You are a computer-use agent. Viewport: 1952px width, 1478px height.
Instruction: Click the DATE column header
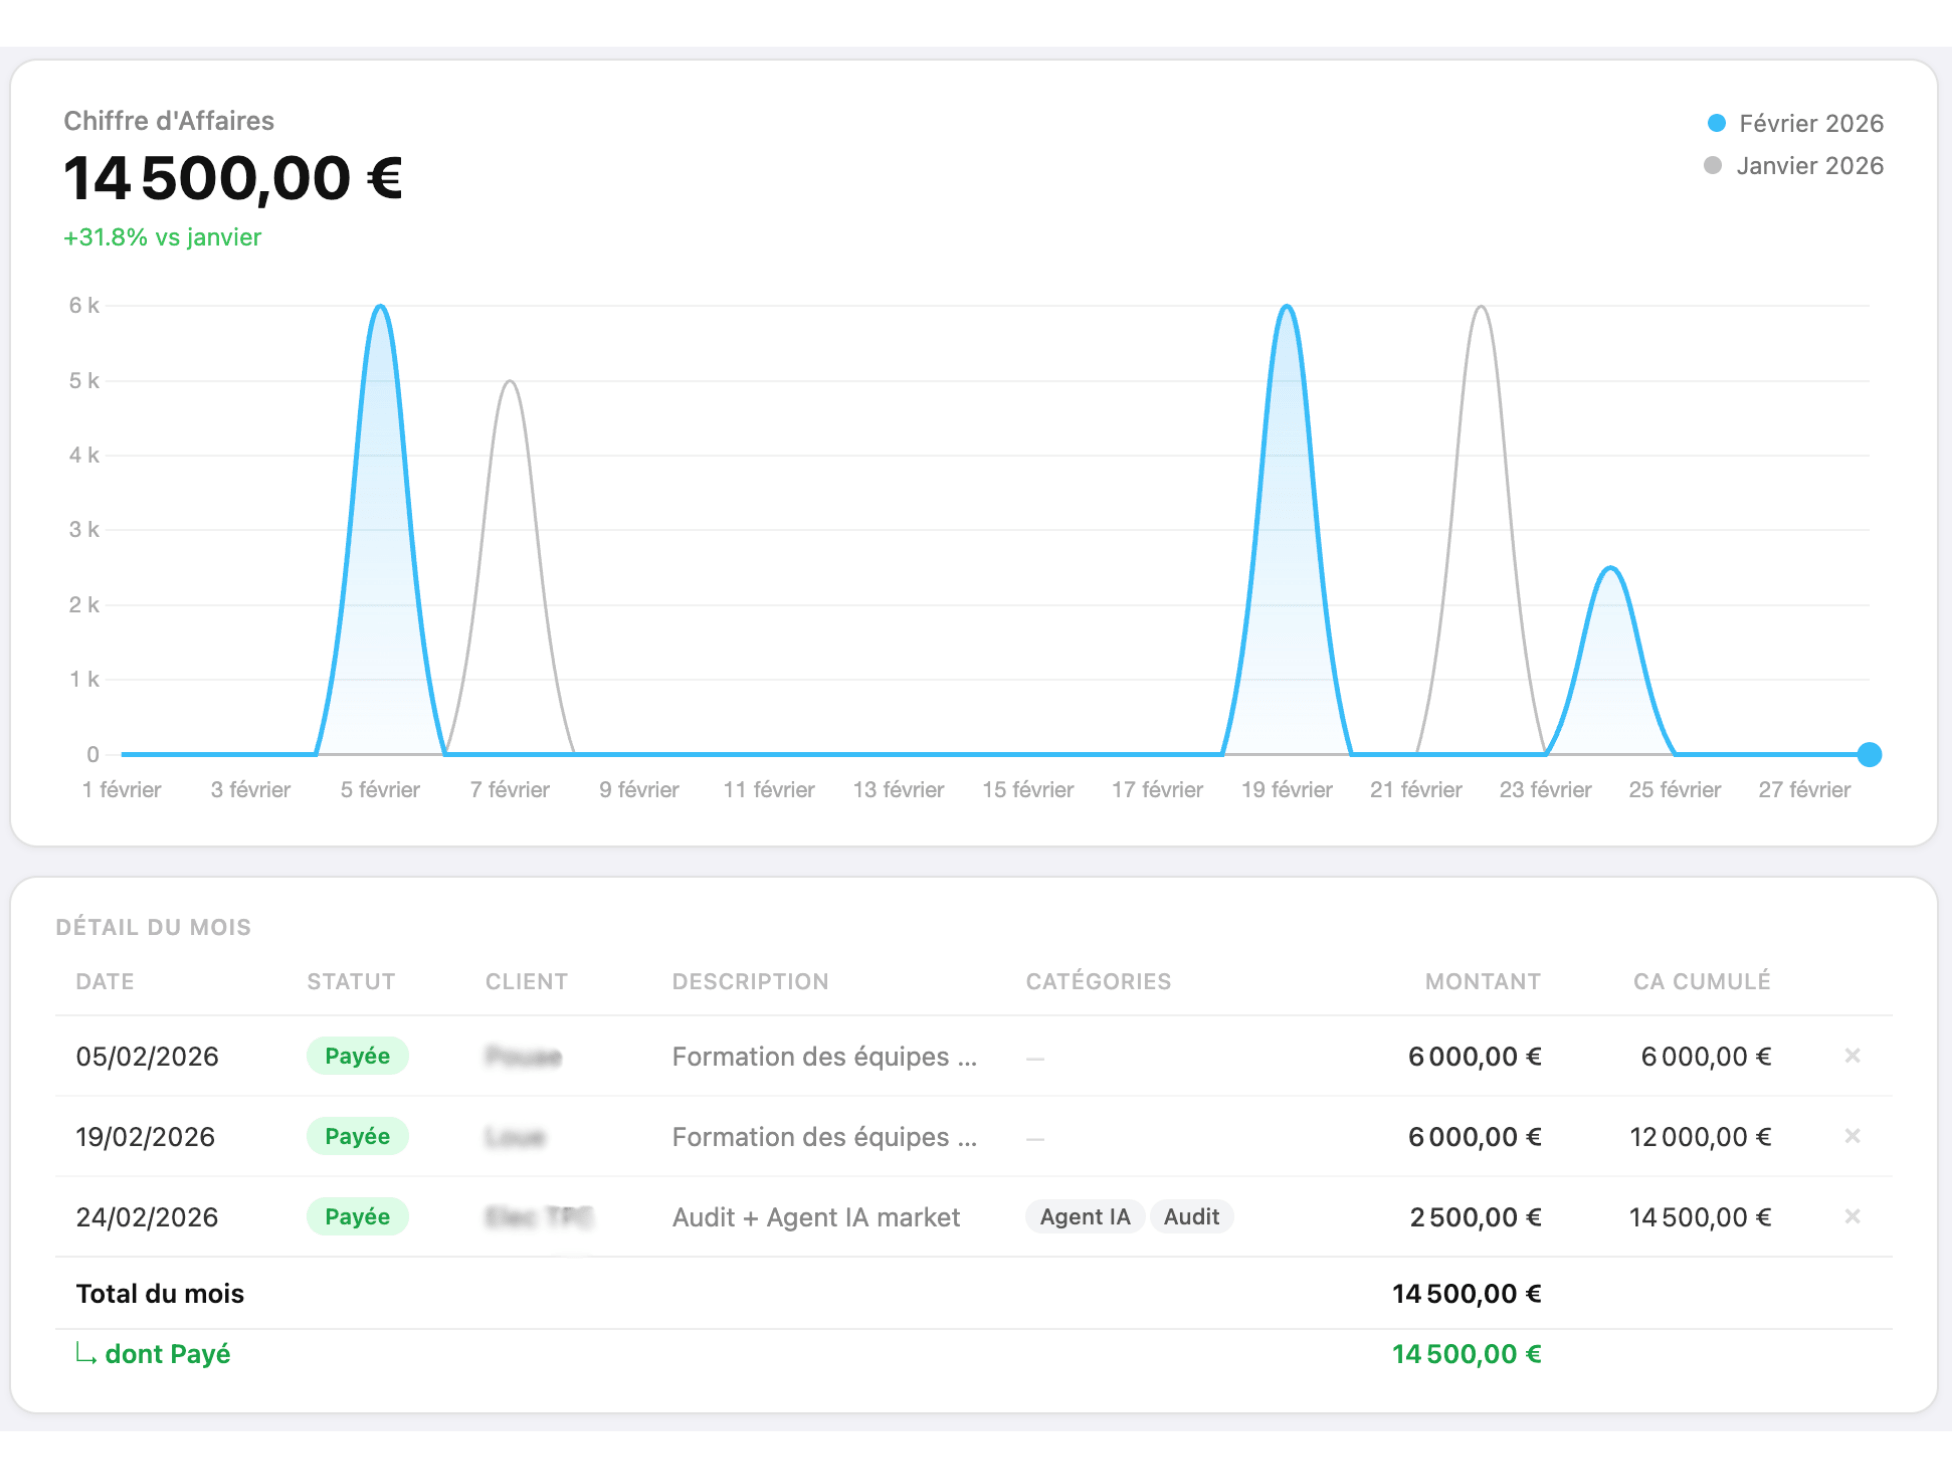coord(105,981)
